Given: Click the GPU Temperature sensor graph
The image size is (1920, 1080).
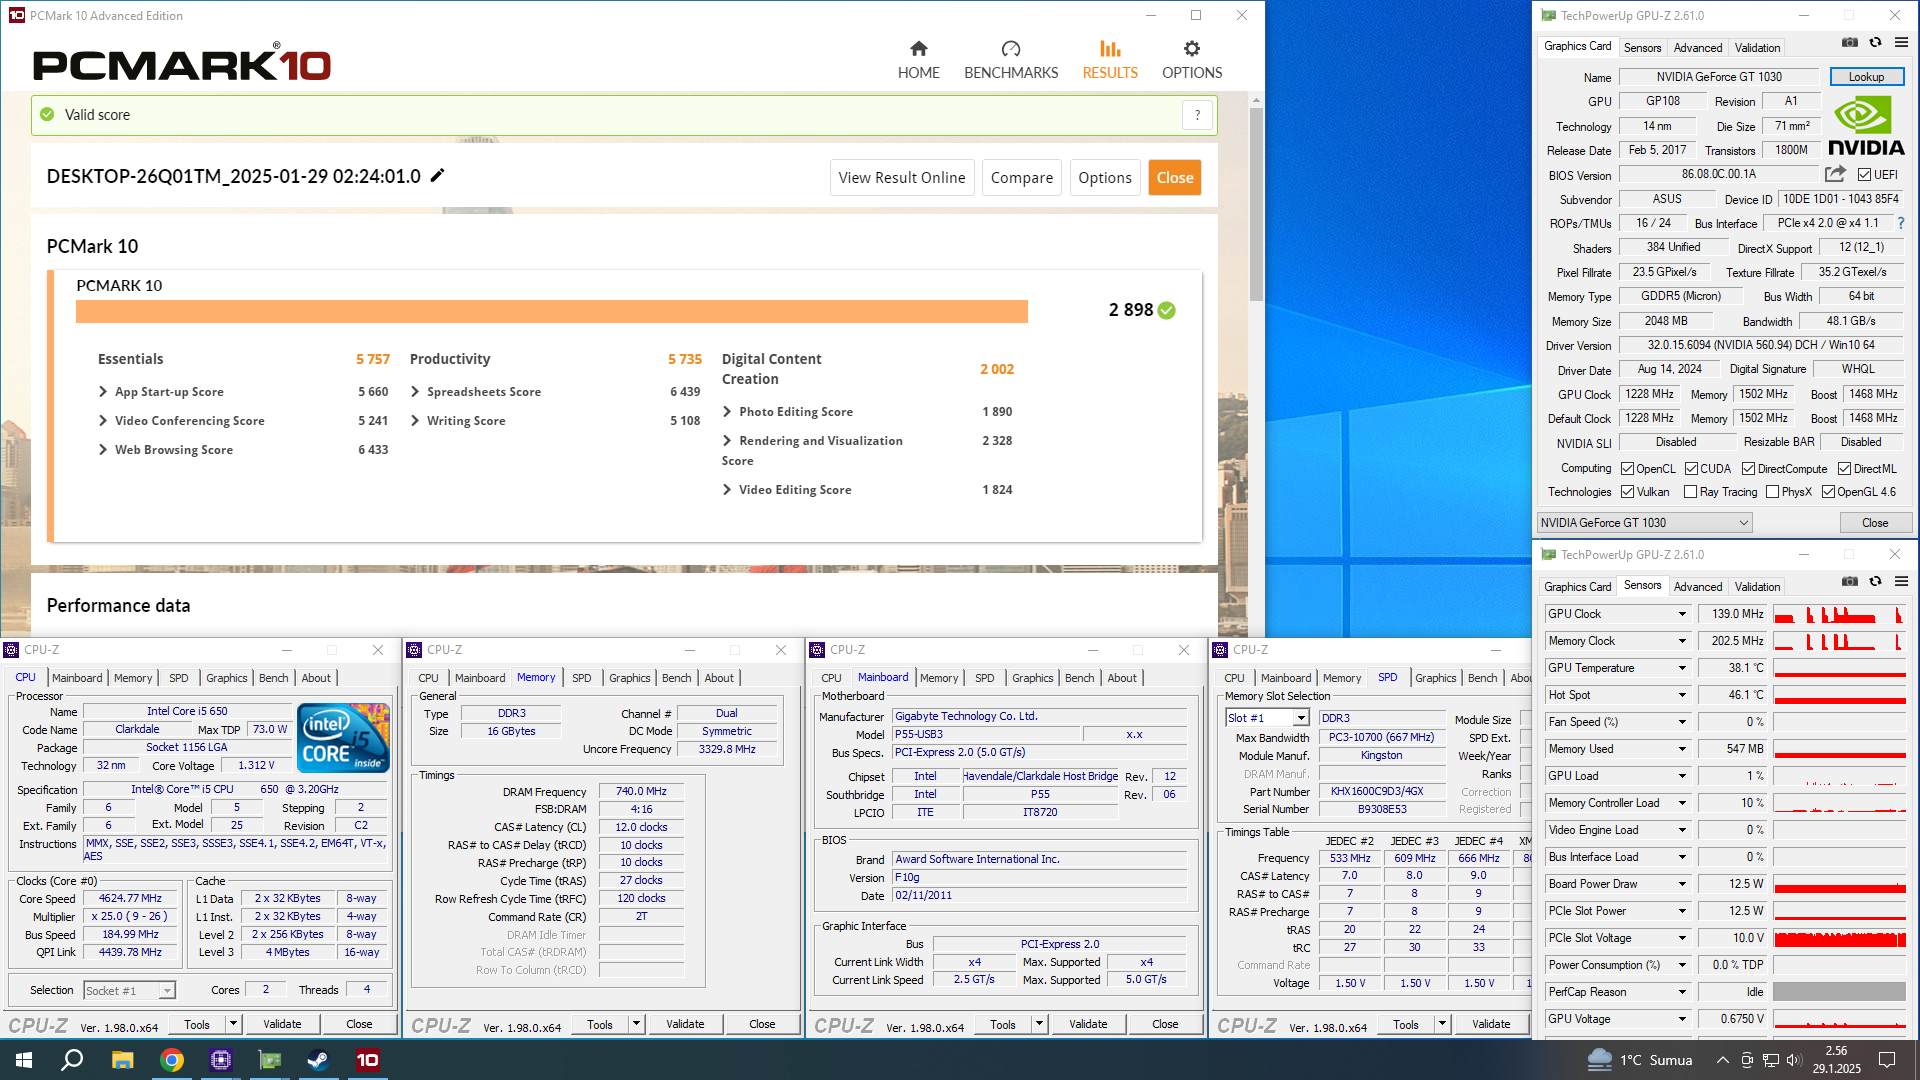Looking at the screenshot, I should pyautogui.click(x=1839, y=668).
